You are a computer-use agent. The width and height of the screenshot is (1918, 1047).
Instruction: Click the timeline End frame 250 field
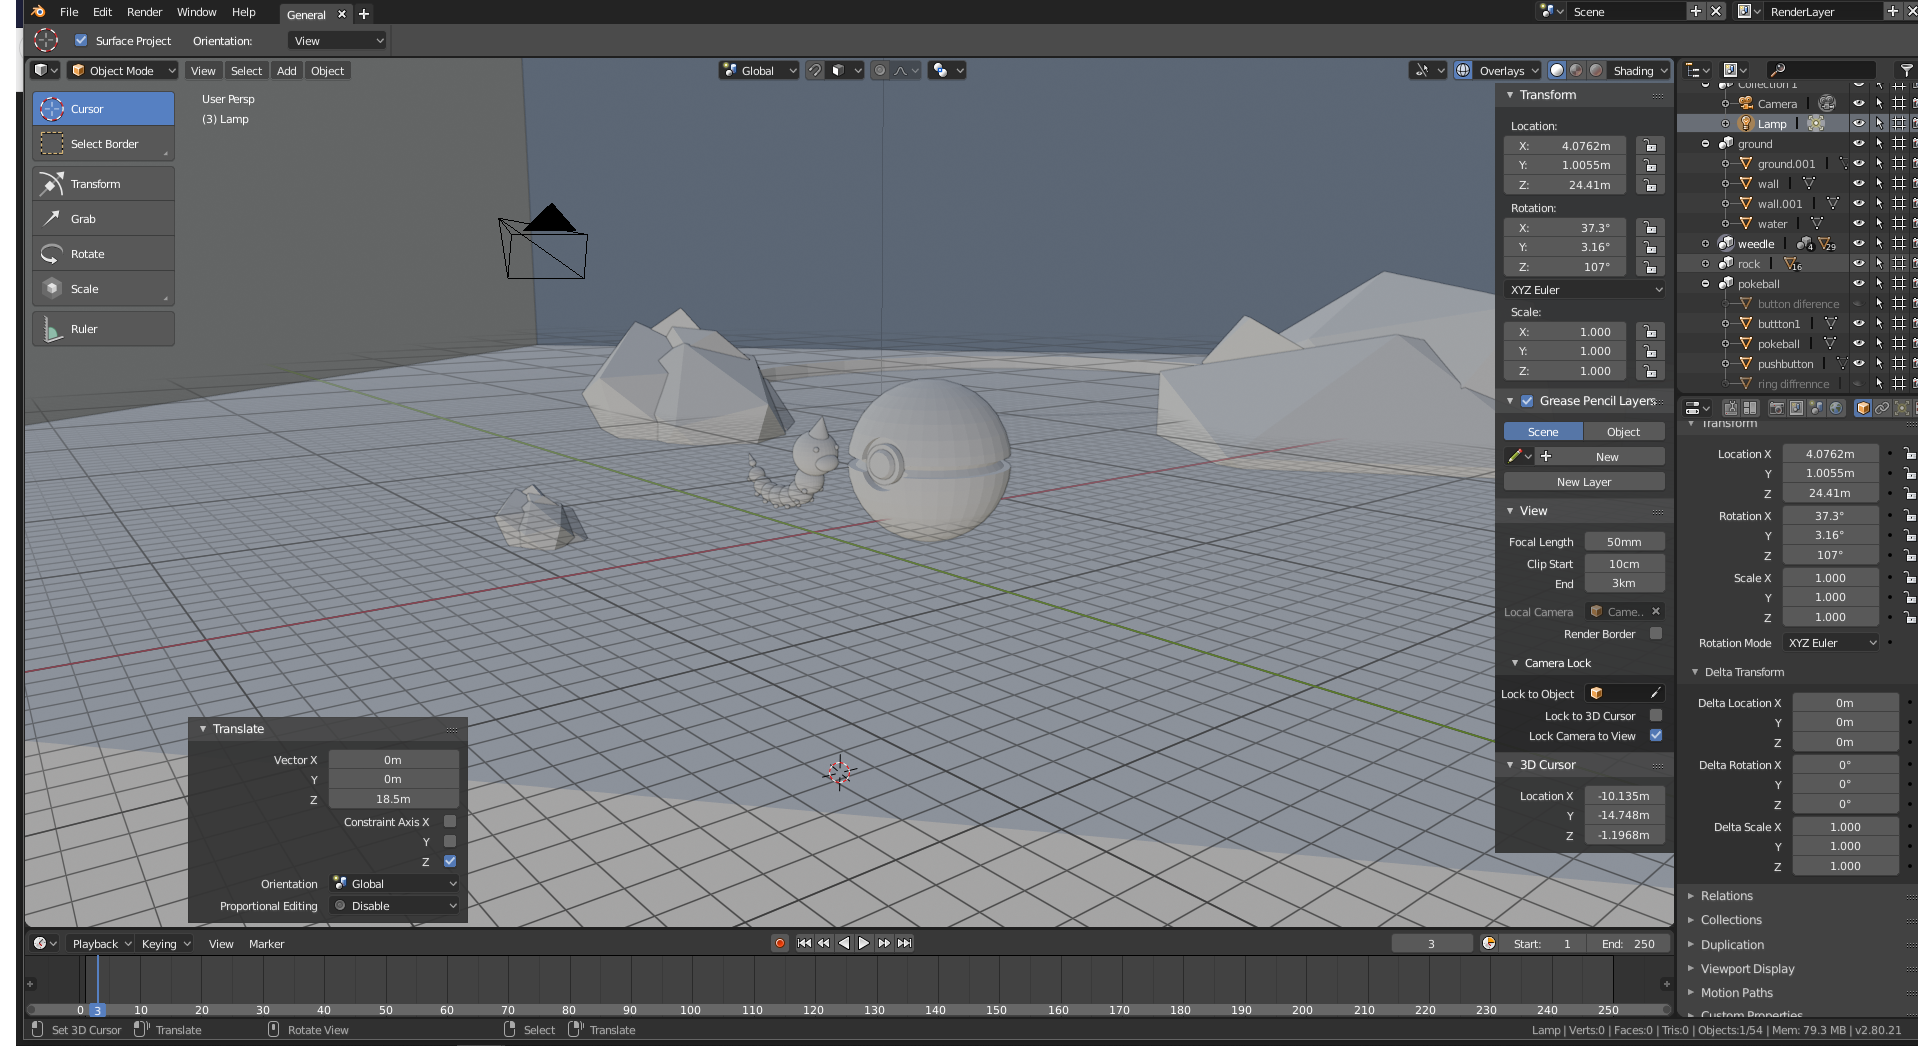click(x=1628, y=944)
